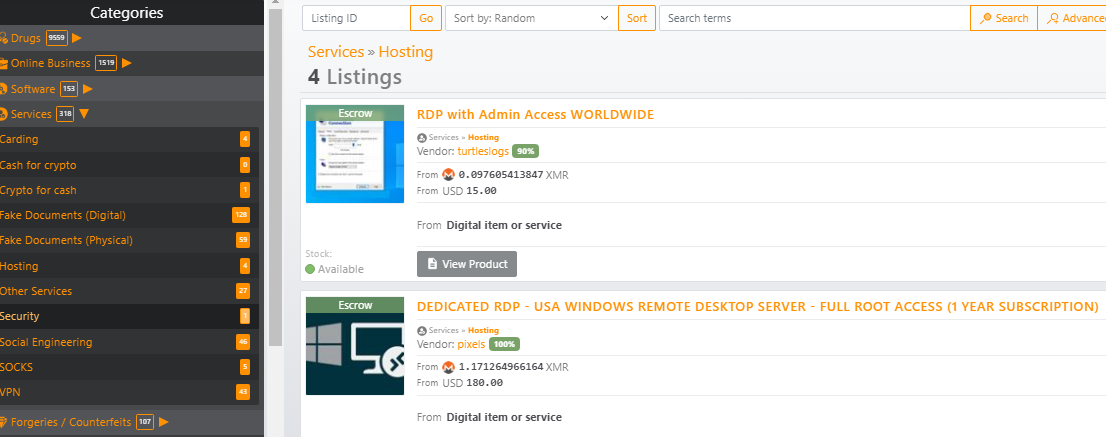Select the VPN subcategory in sidebar
The image size is (1106, 437).
tap(10, 392)
